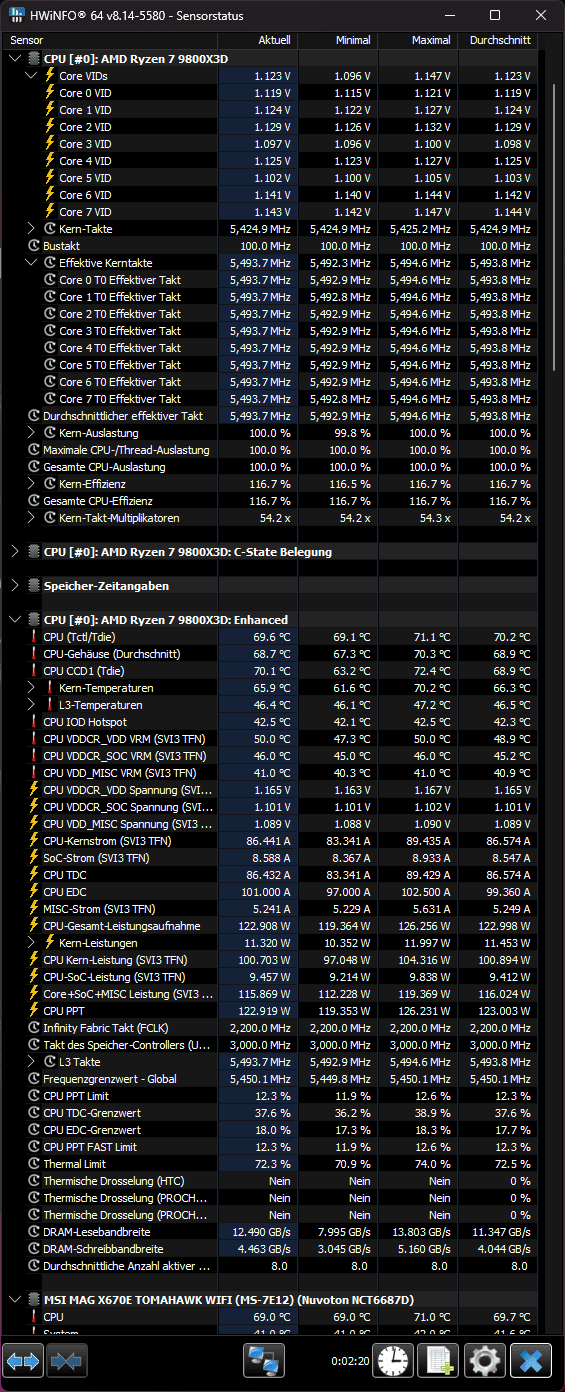Collapse the MSI MAG X670E TOMAHAWK group
Image resolution: width=565 pixels, height=1392 pixels.
pyautogui.click(x=15, y=1300)
